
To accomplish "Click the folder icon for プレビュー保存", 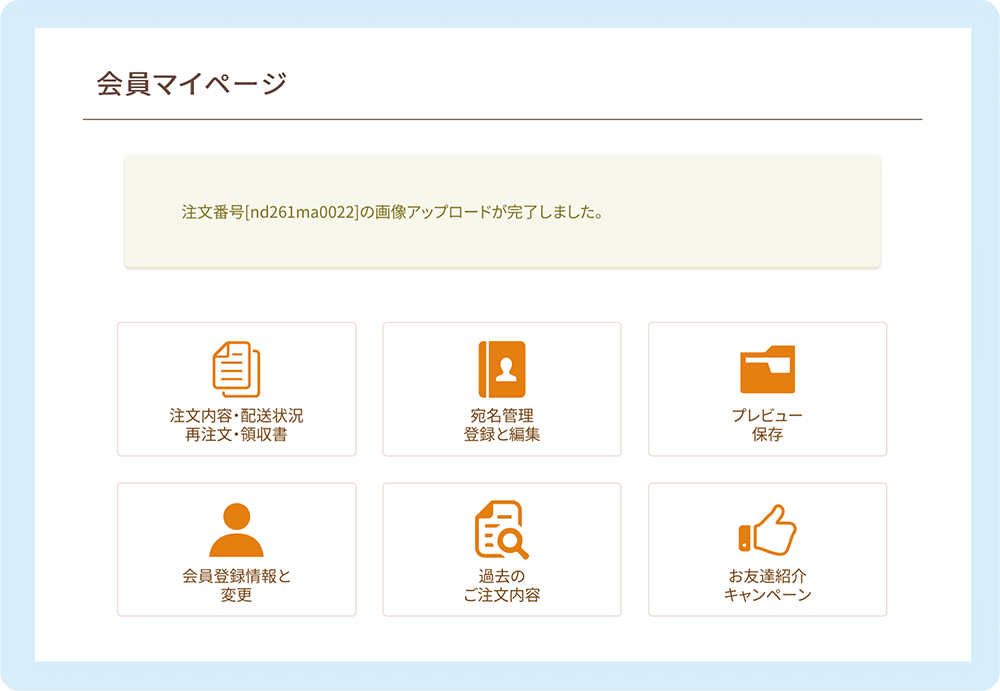I will (767, 369).
